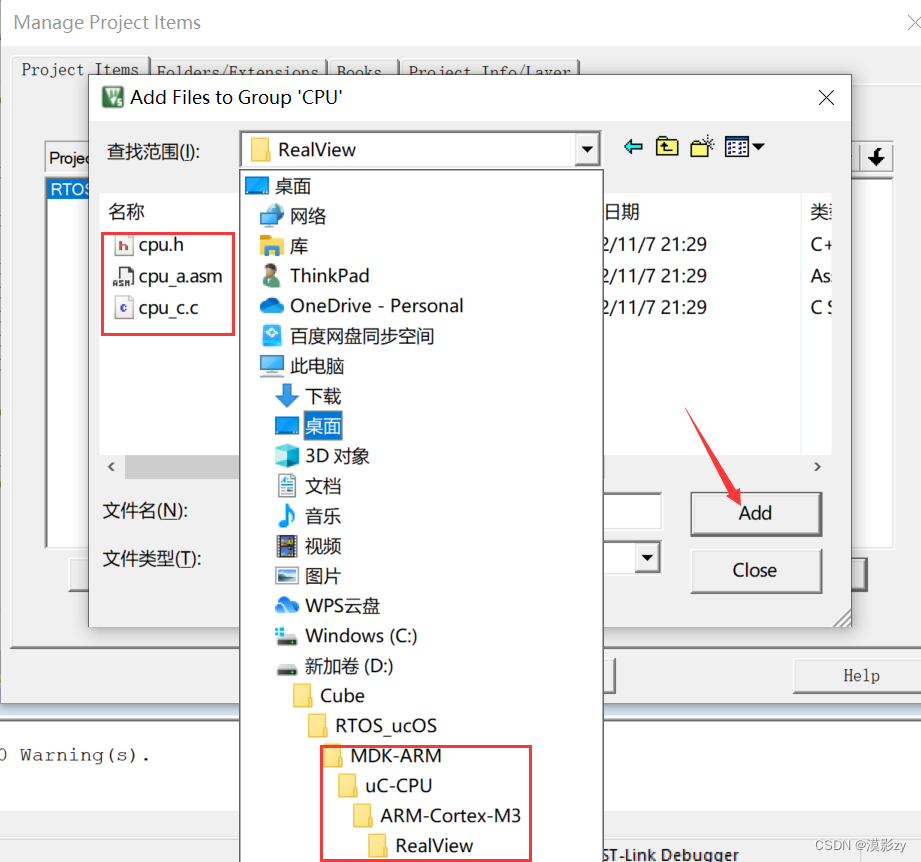Click the 日期 column header
Viewport: 921px width, 862px height.
coord(621,211)
